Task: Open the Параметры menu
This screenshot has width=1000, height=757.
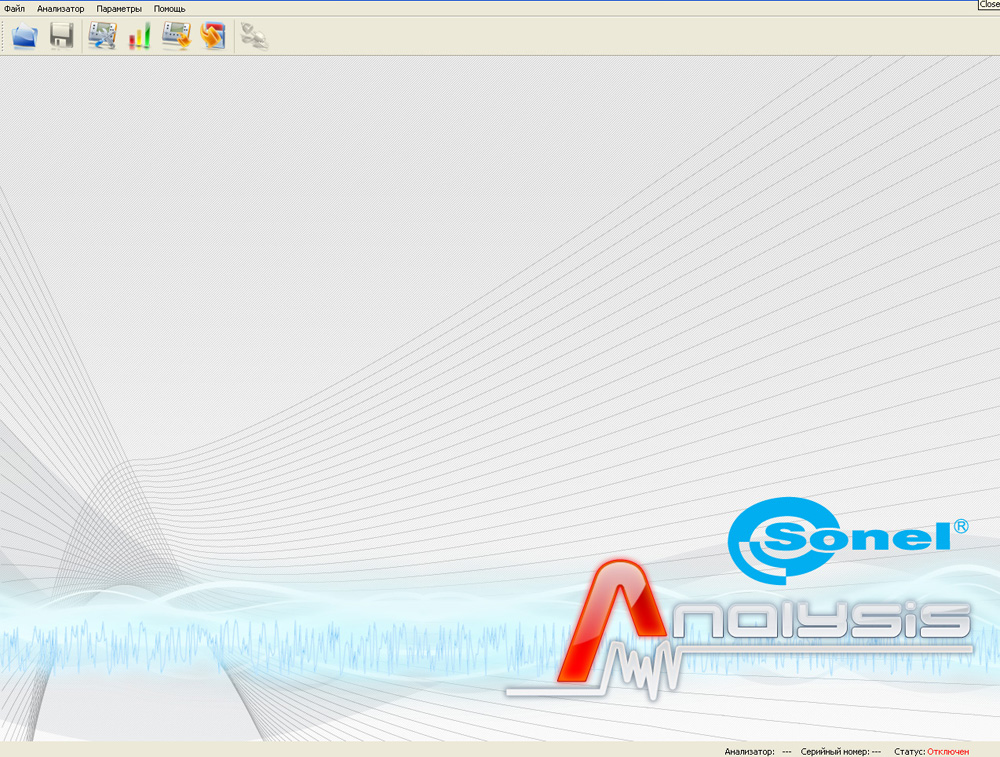Action: pyautogui.click(x=119, y=9)
